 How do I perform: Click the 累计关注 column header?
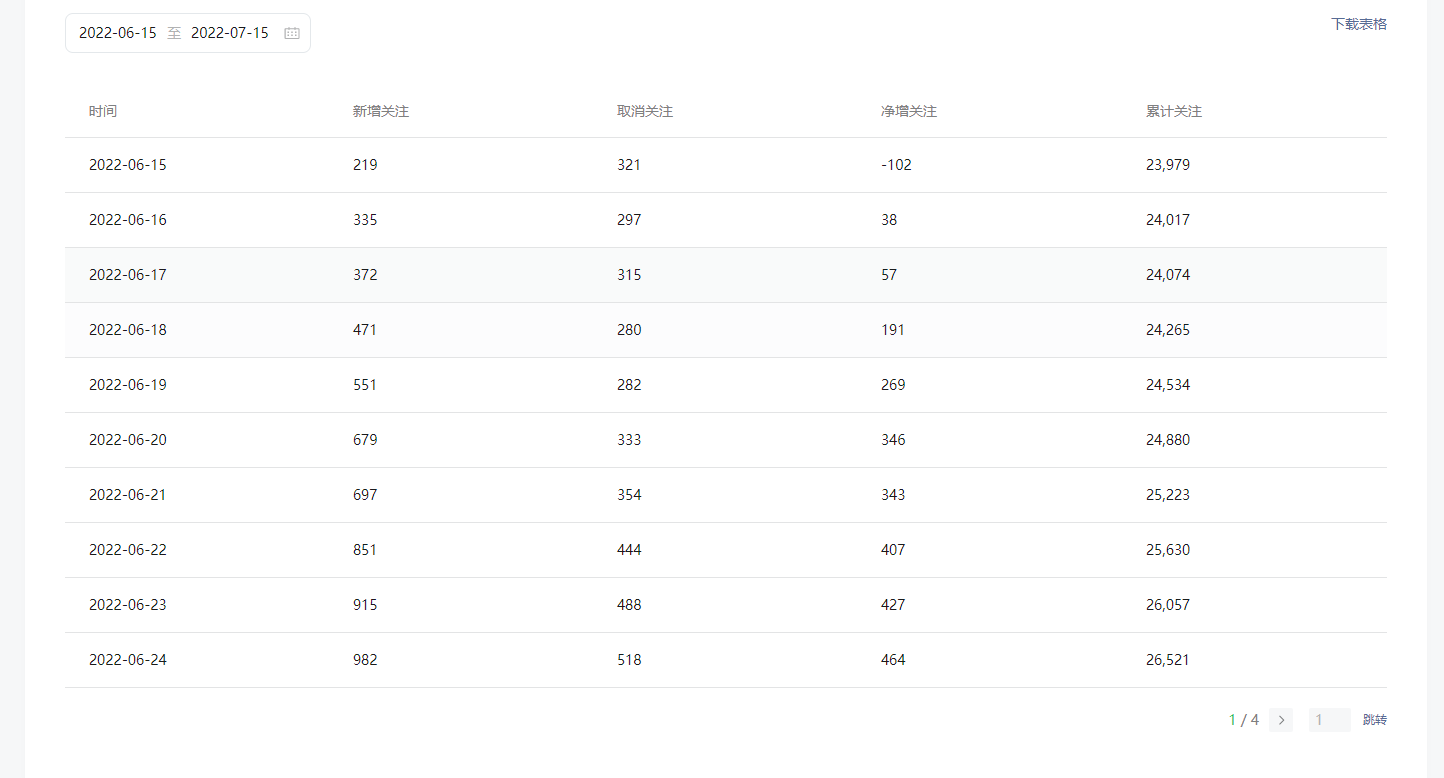[1174, 111]
